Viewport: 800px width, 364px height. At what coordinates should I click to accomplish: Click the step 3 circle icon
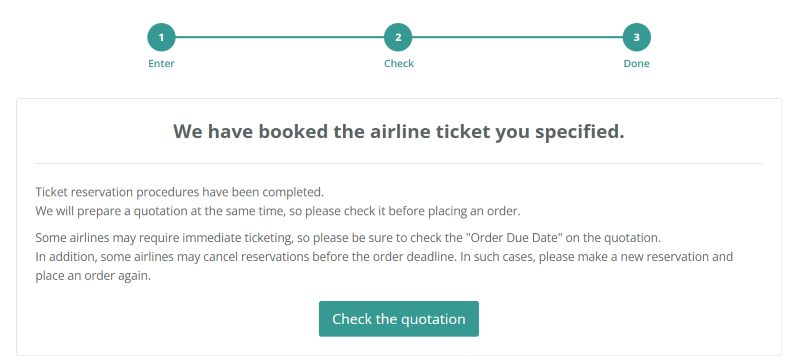click(637, 37)
